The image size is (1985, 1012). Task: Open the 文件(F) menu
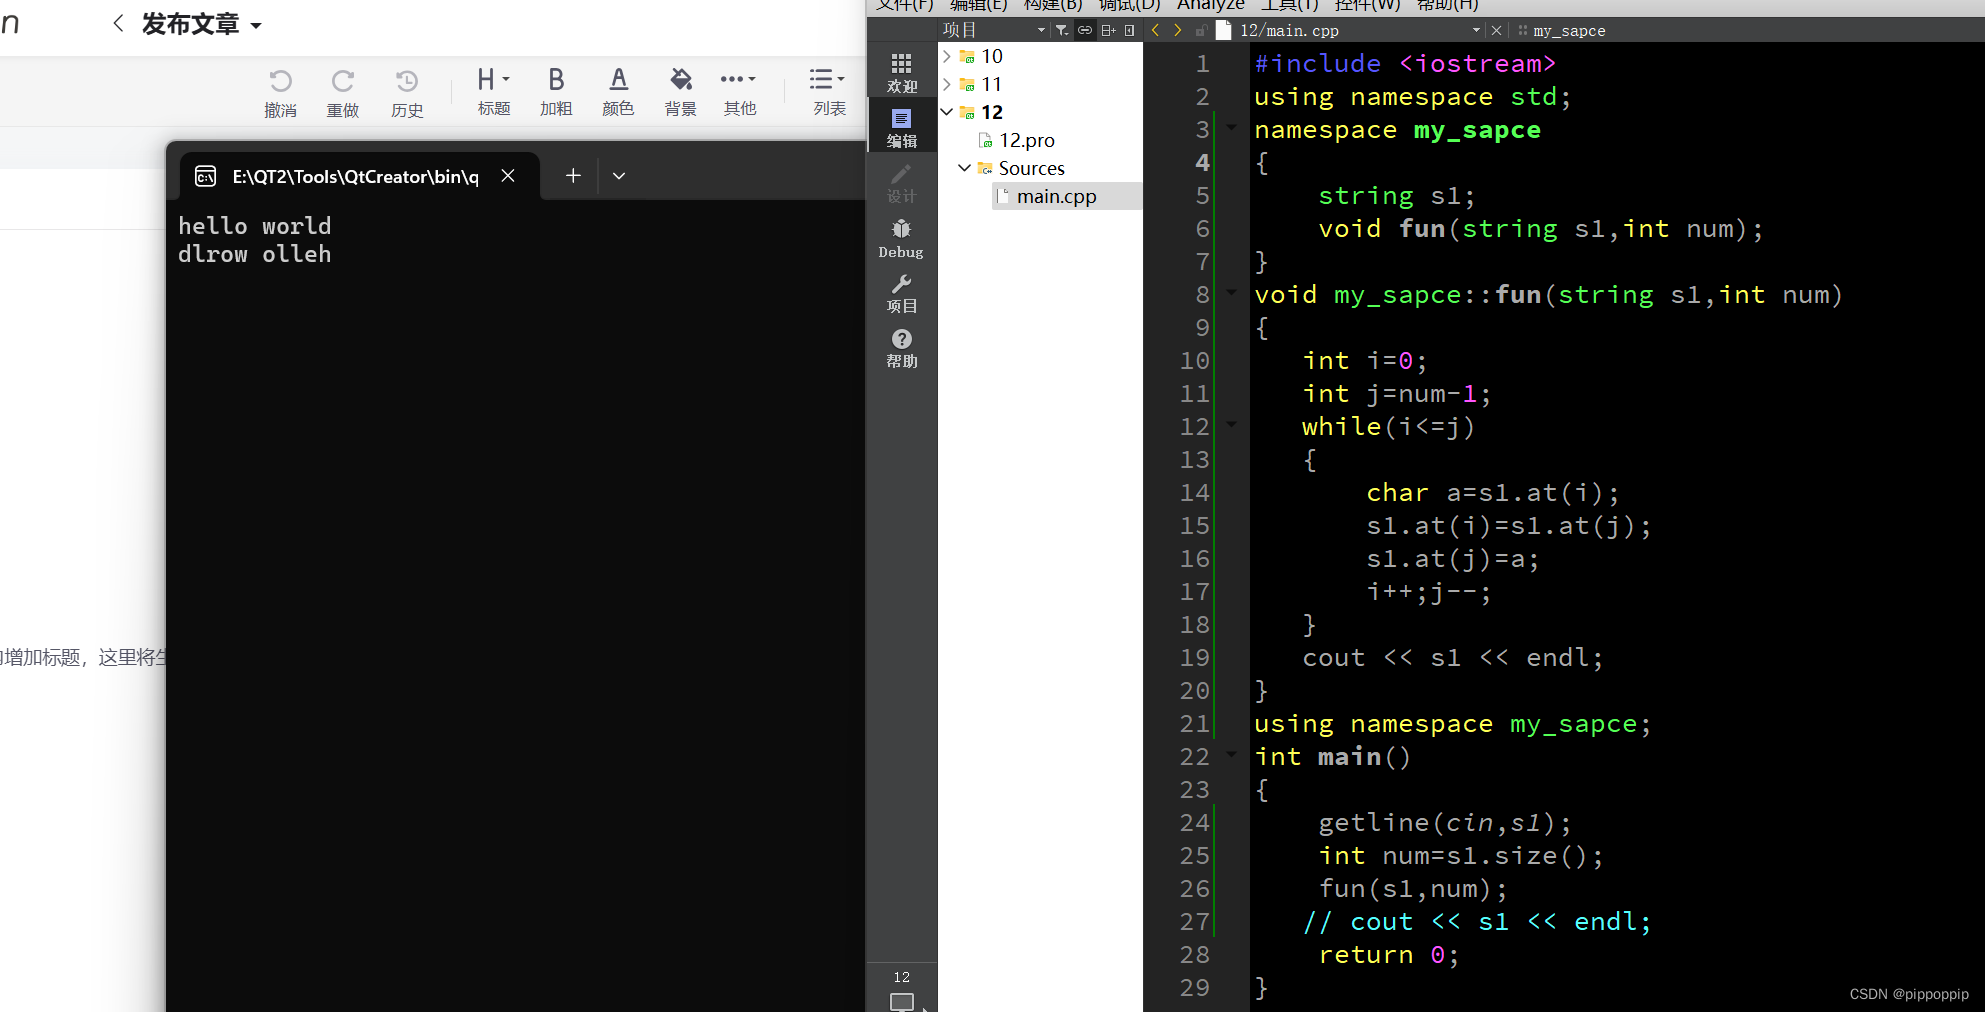click(x=904, y=5)
